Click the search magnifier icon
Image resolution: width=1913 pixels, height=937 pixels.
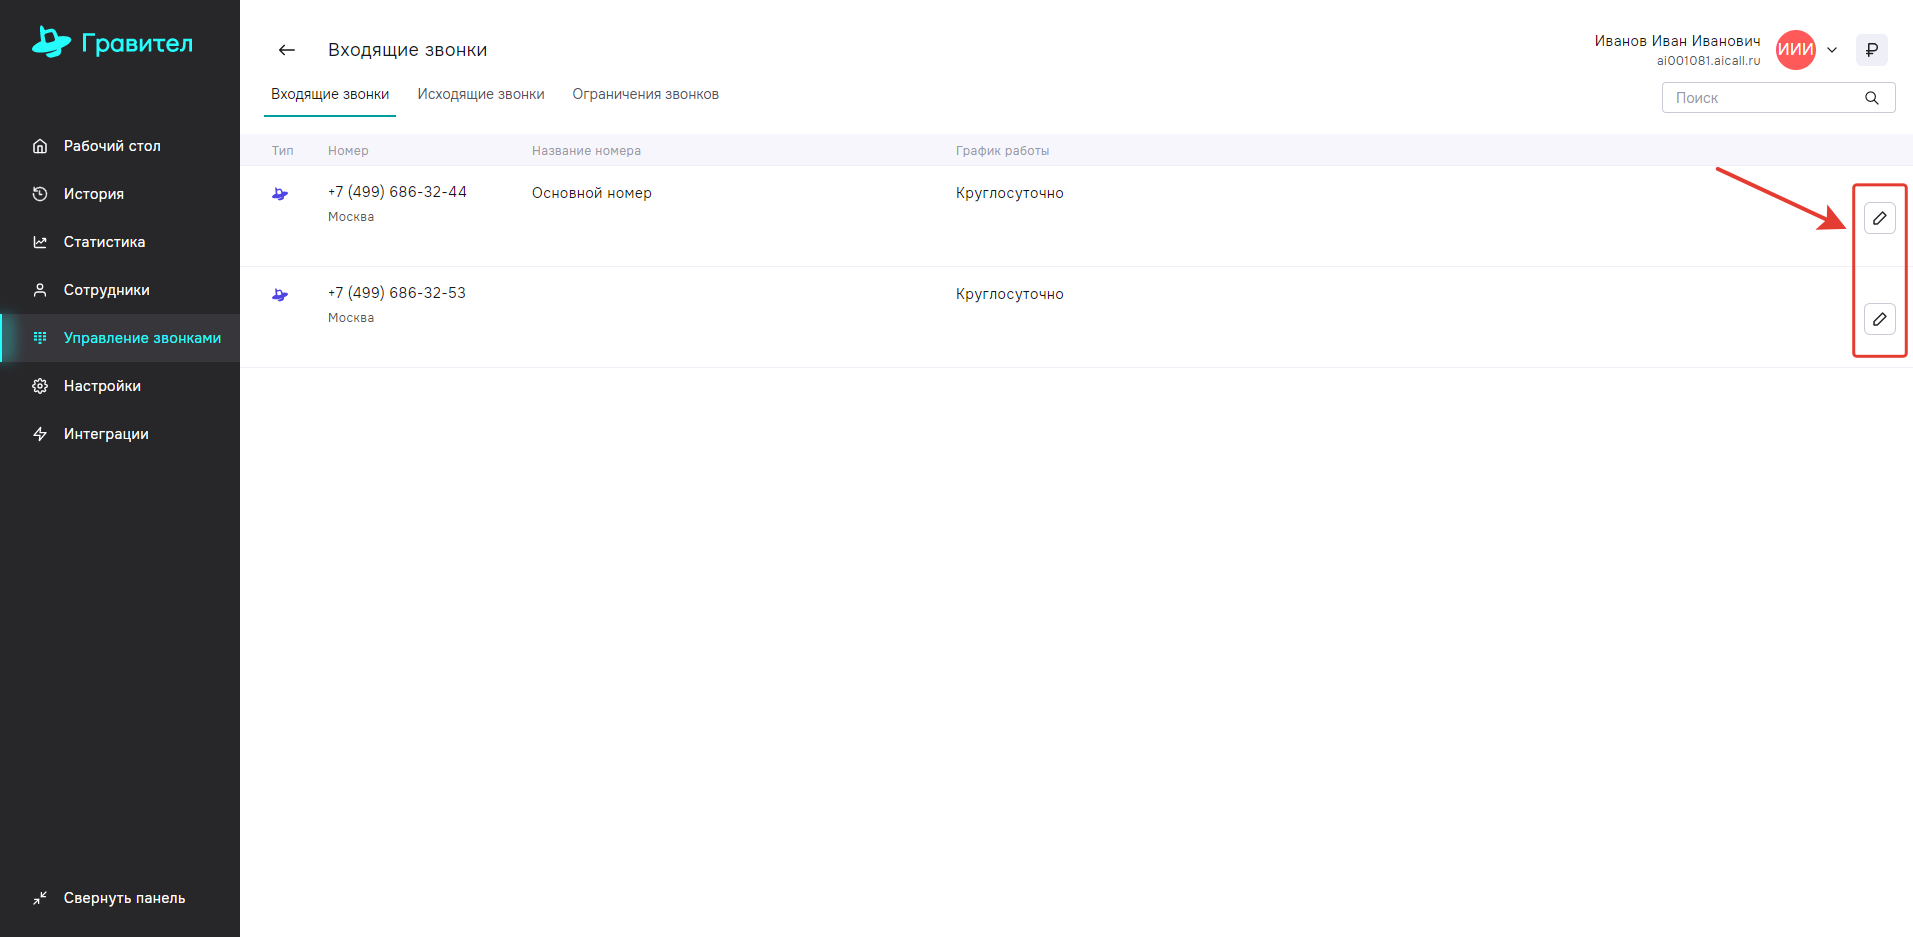[1871, 98]
